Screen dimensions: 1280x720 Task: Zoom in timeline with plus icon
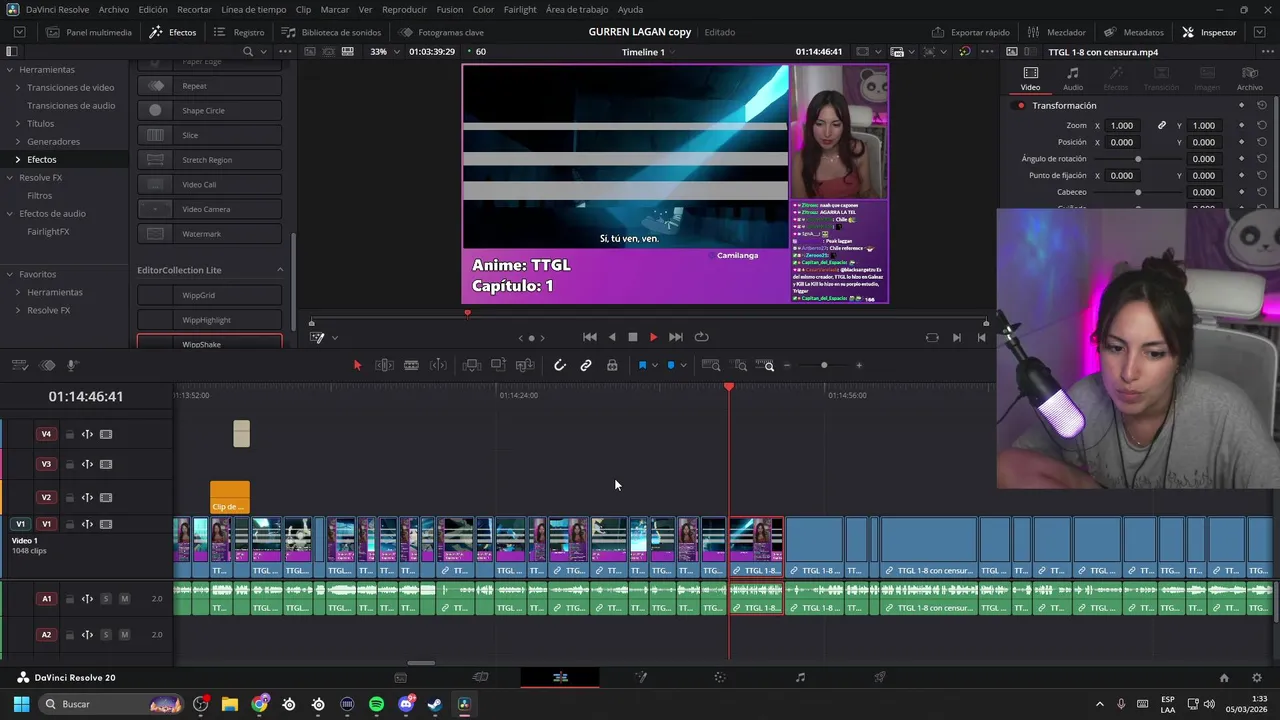(x=859, y=365)
